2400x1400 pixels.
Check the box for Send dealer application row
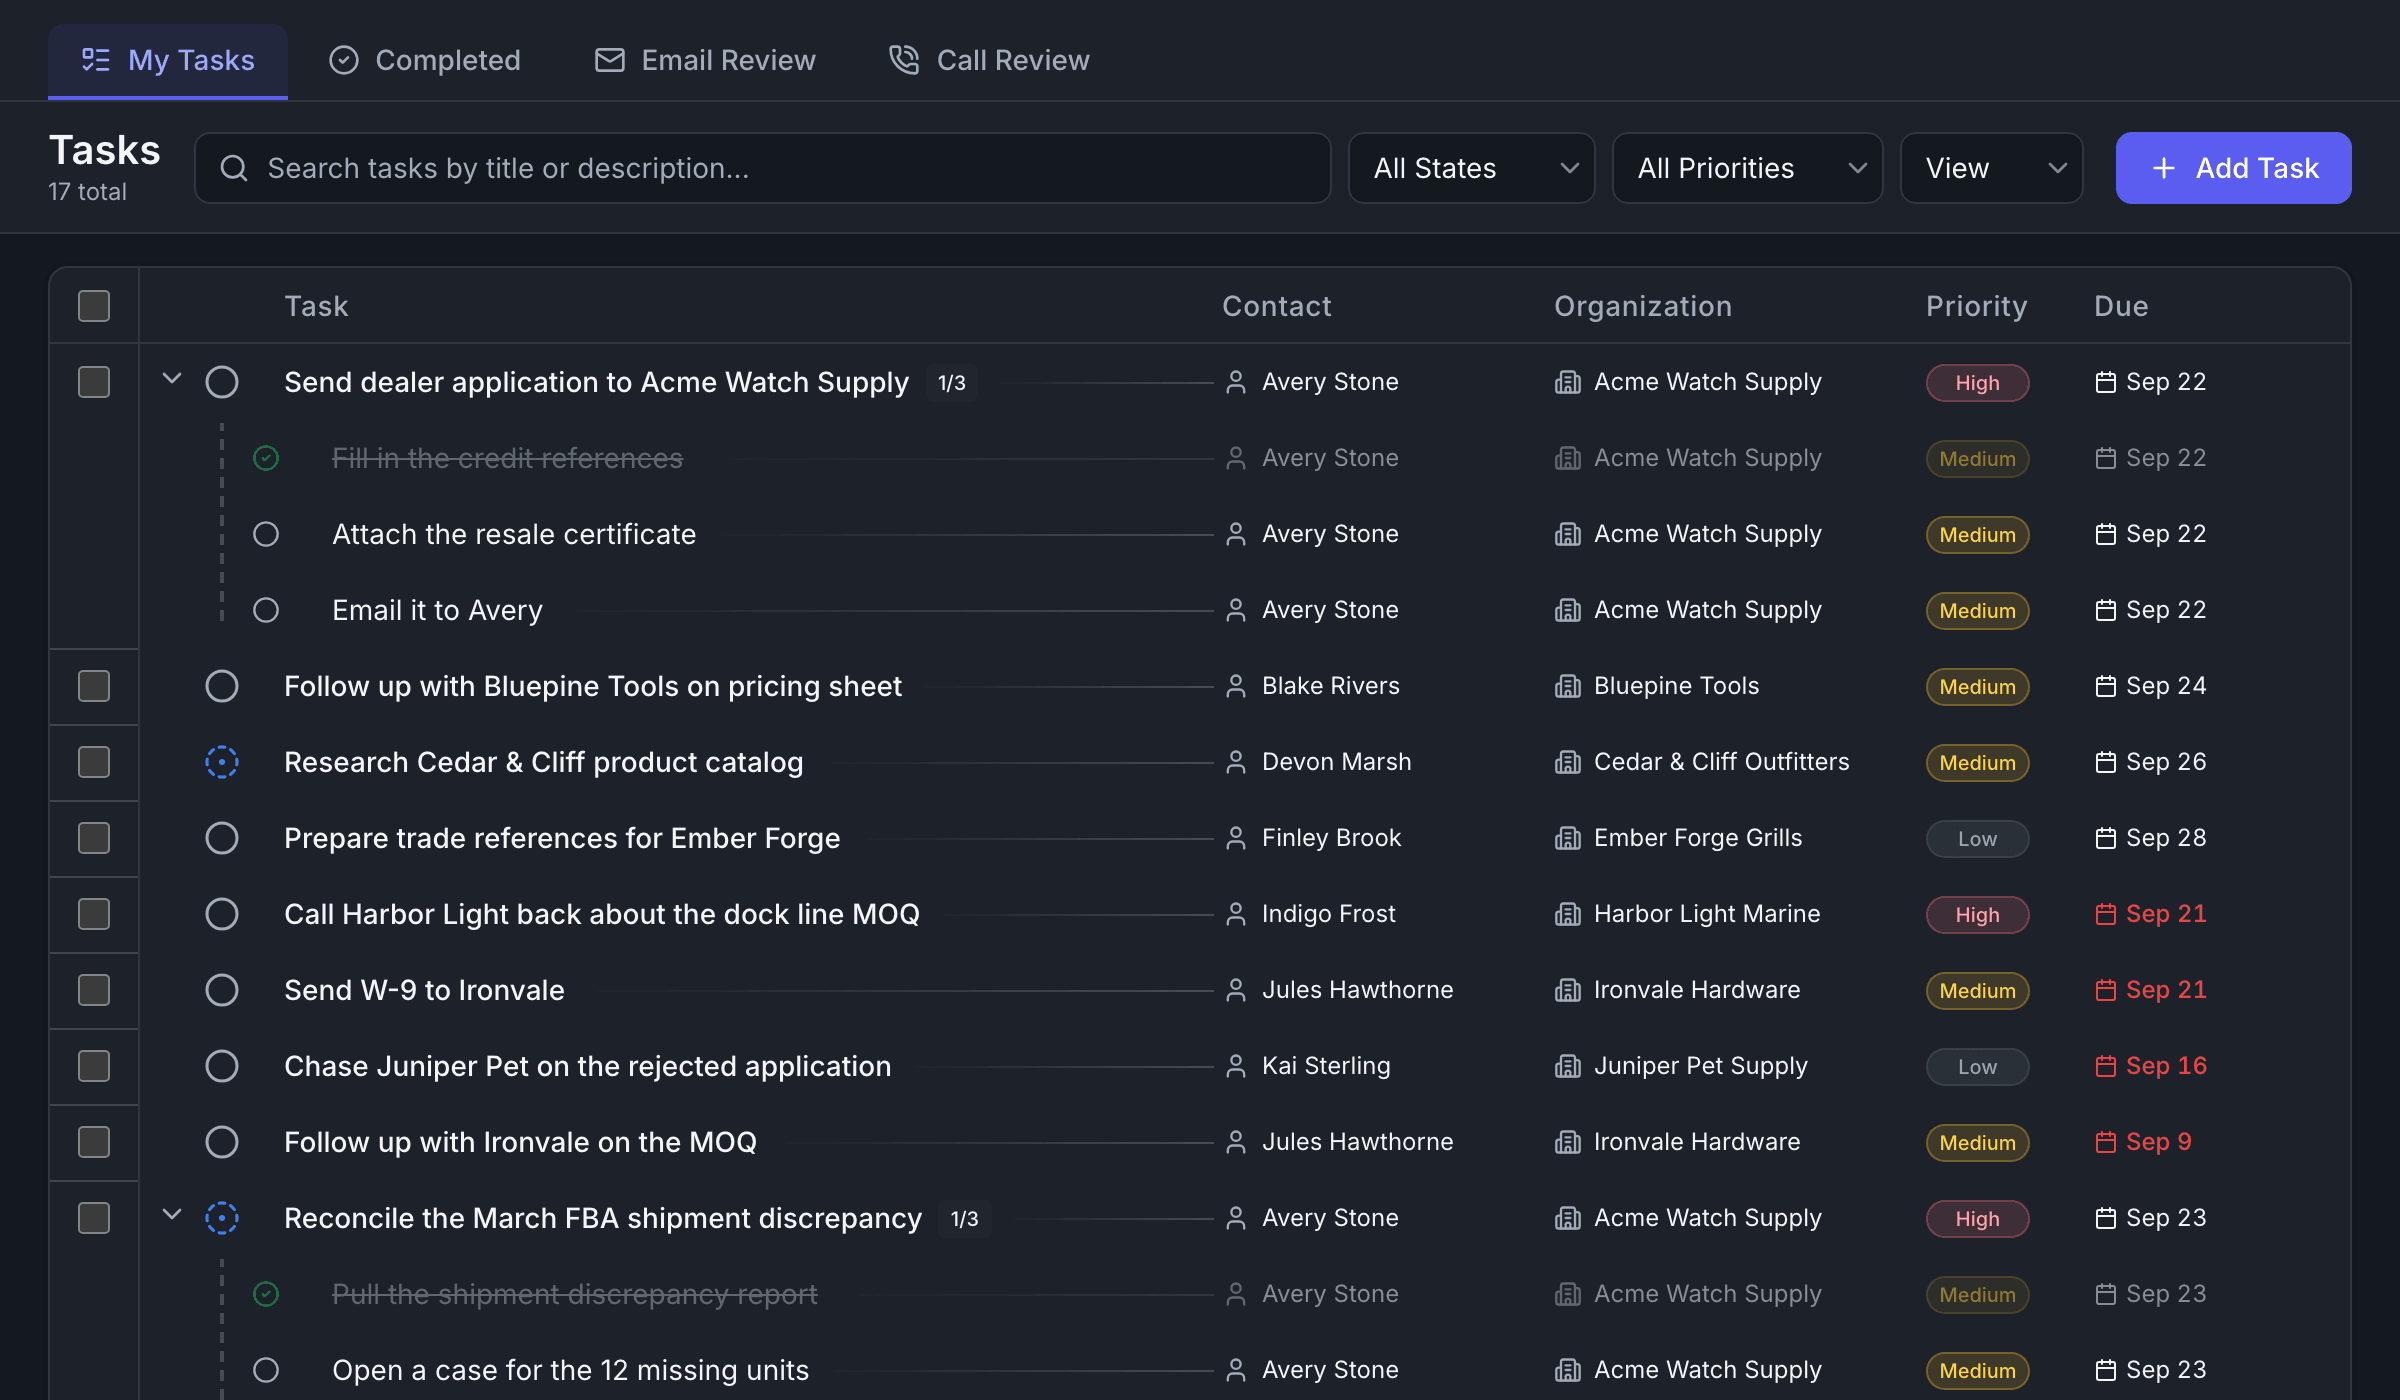pos(94,382)
